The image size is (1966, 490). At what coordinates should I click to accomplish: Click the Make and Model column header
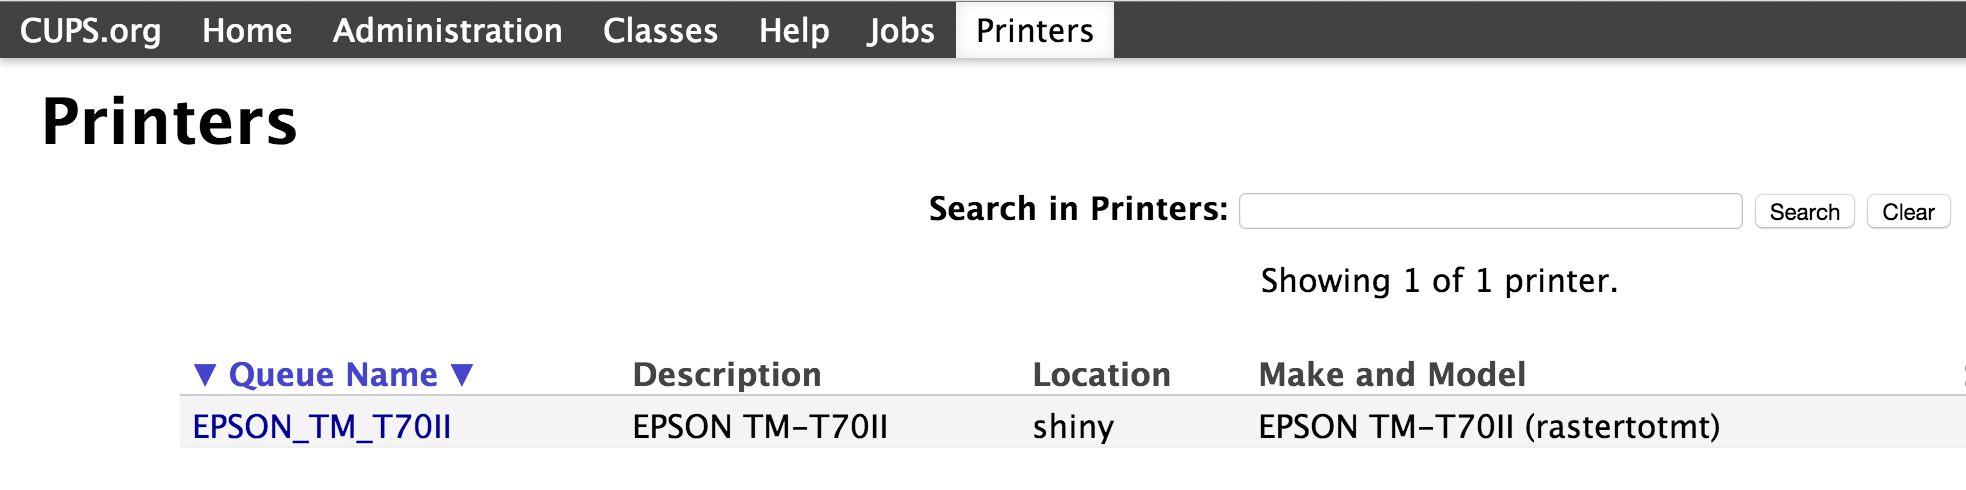[1392, 375]
